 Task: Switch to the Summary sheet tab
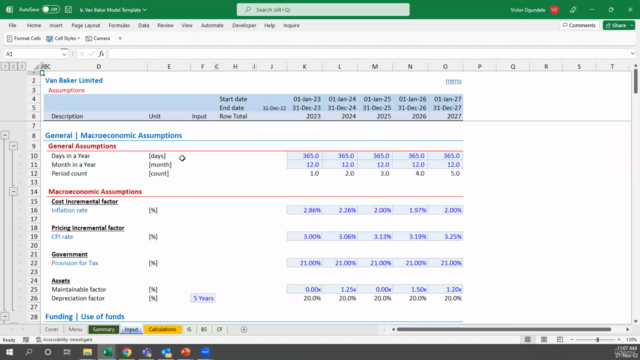pos(104,329)
